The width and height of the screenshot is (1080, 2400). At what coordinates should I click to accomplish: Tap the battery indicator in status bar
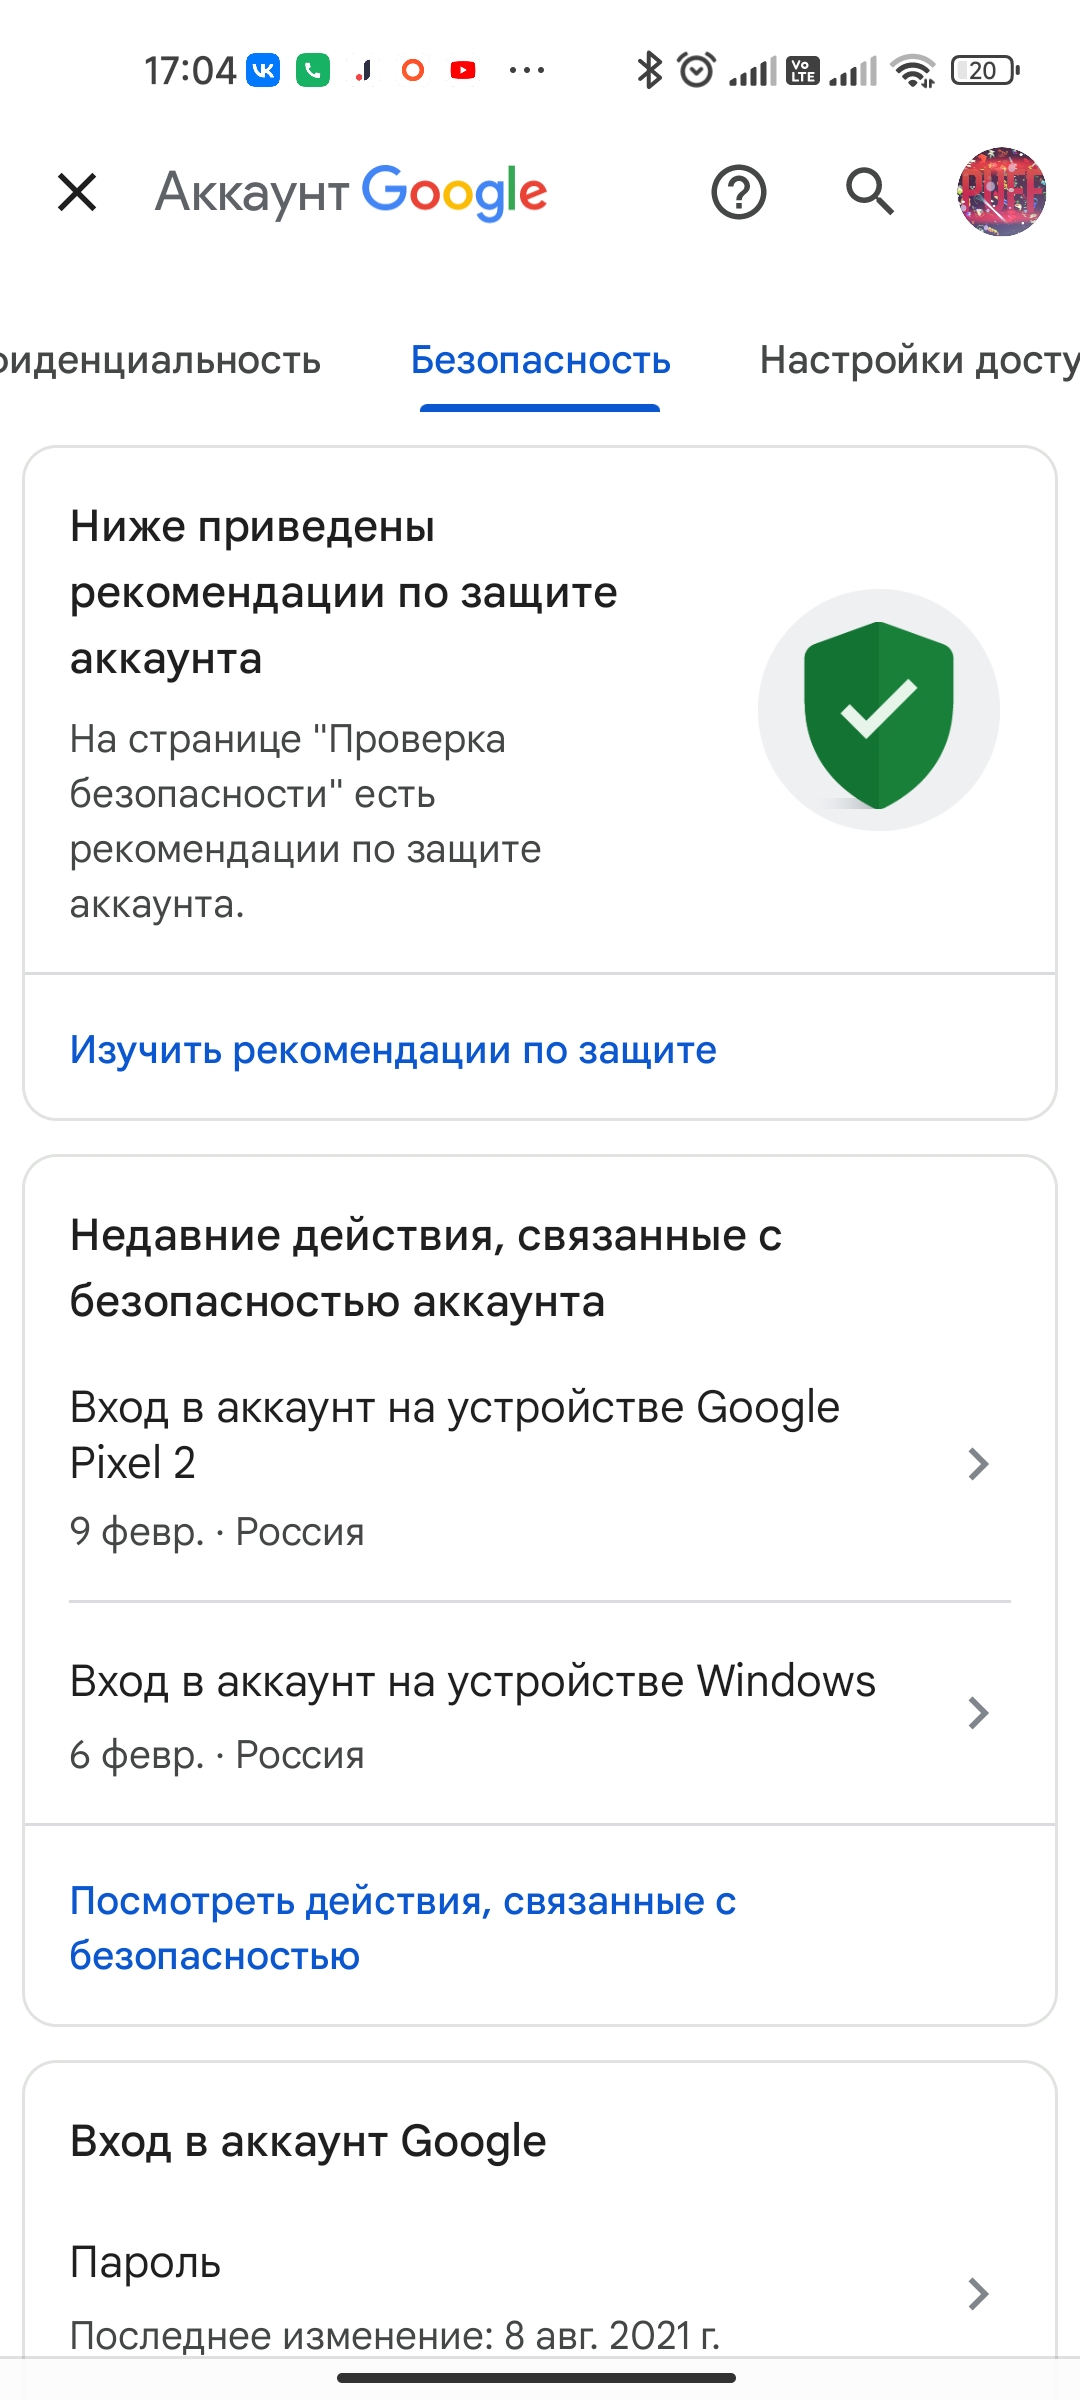click(985, 70)
